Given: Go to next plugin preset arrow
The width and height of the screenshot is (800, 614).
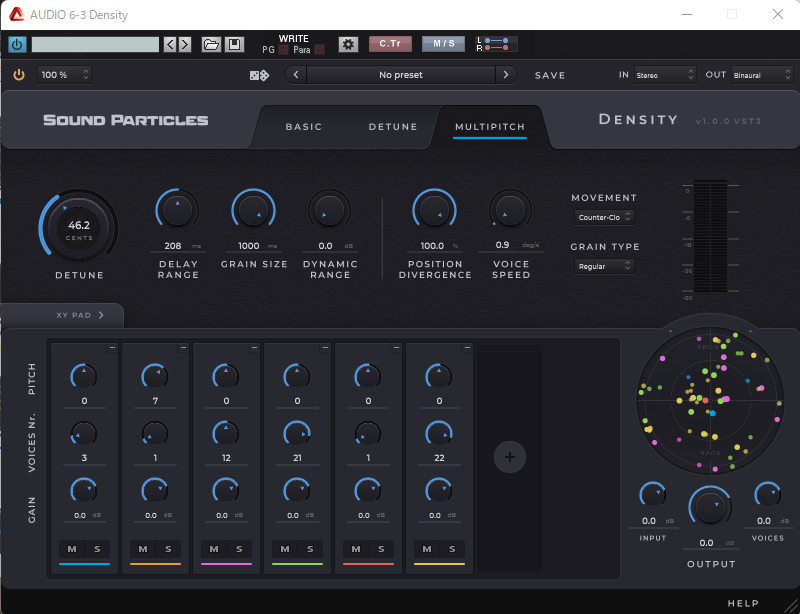Looking at the screenshot, I should [506, 75].
